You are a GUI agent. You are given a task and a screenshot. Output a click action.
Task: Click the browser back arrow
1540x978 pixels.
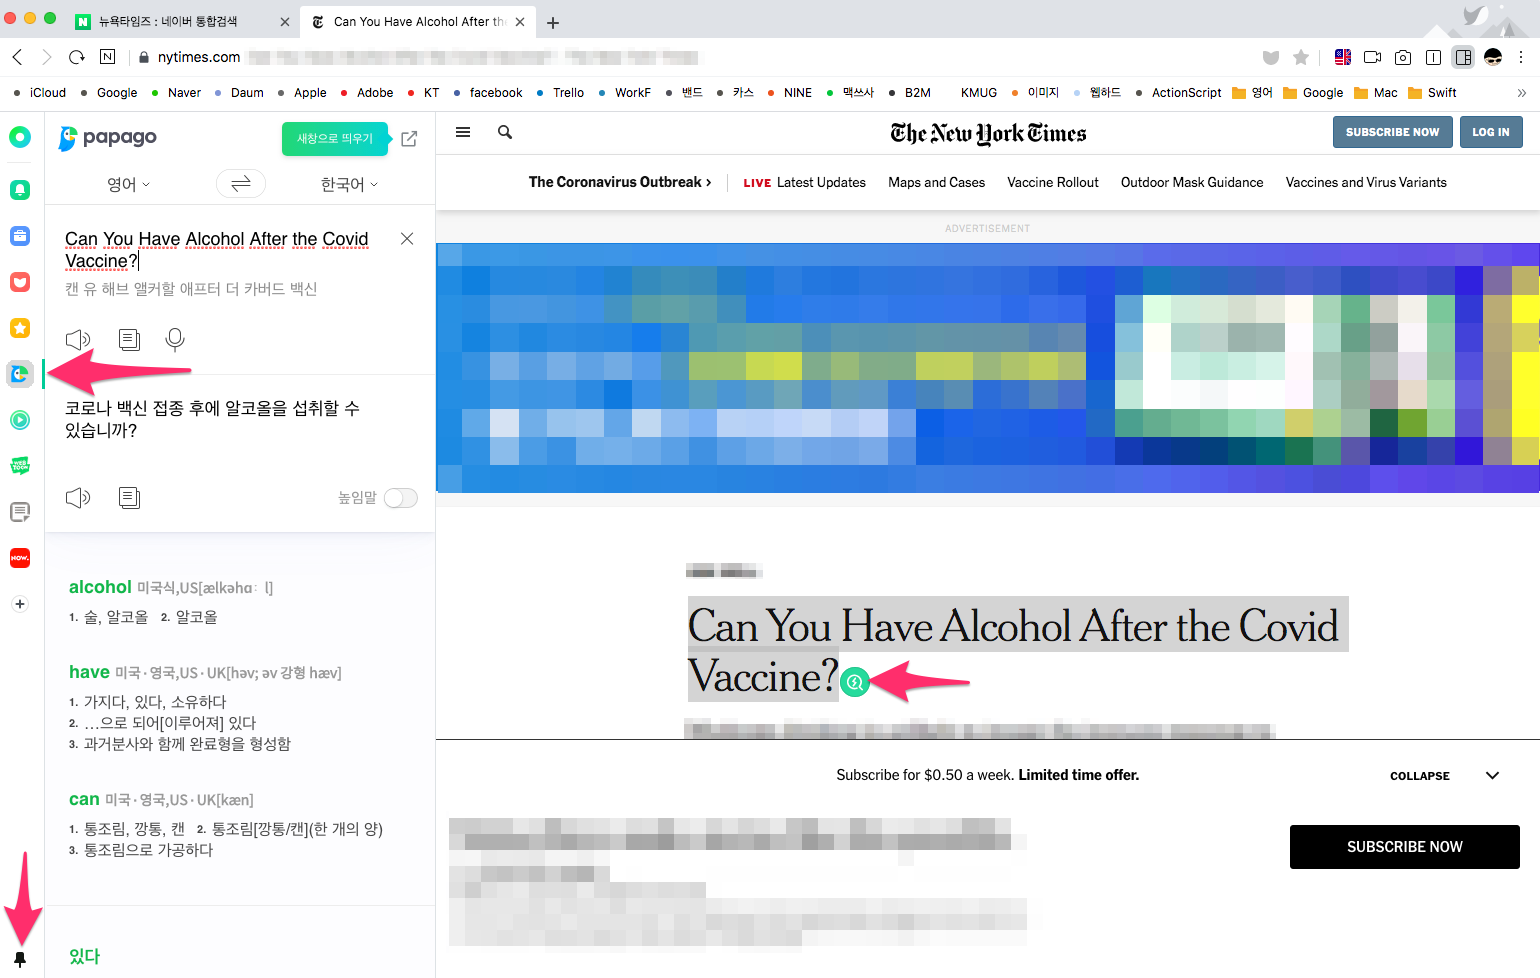[17, 57]
